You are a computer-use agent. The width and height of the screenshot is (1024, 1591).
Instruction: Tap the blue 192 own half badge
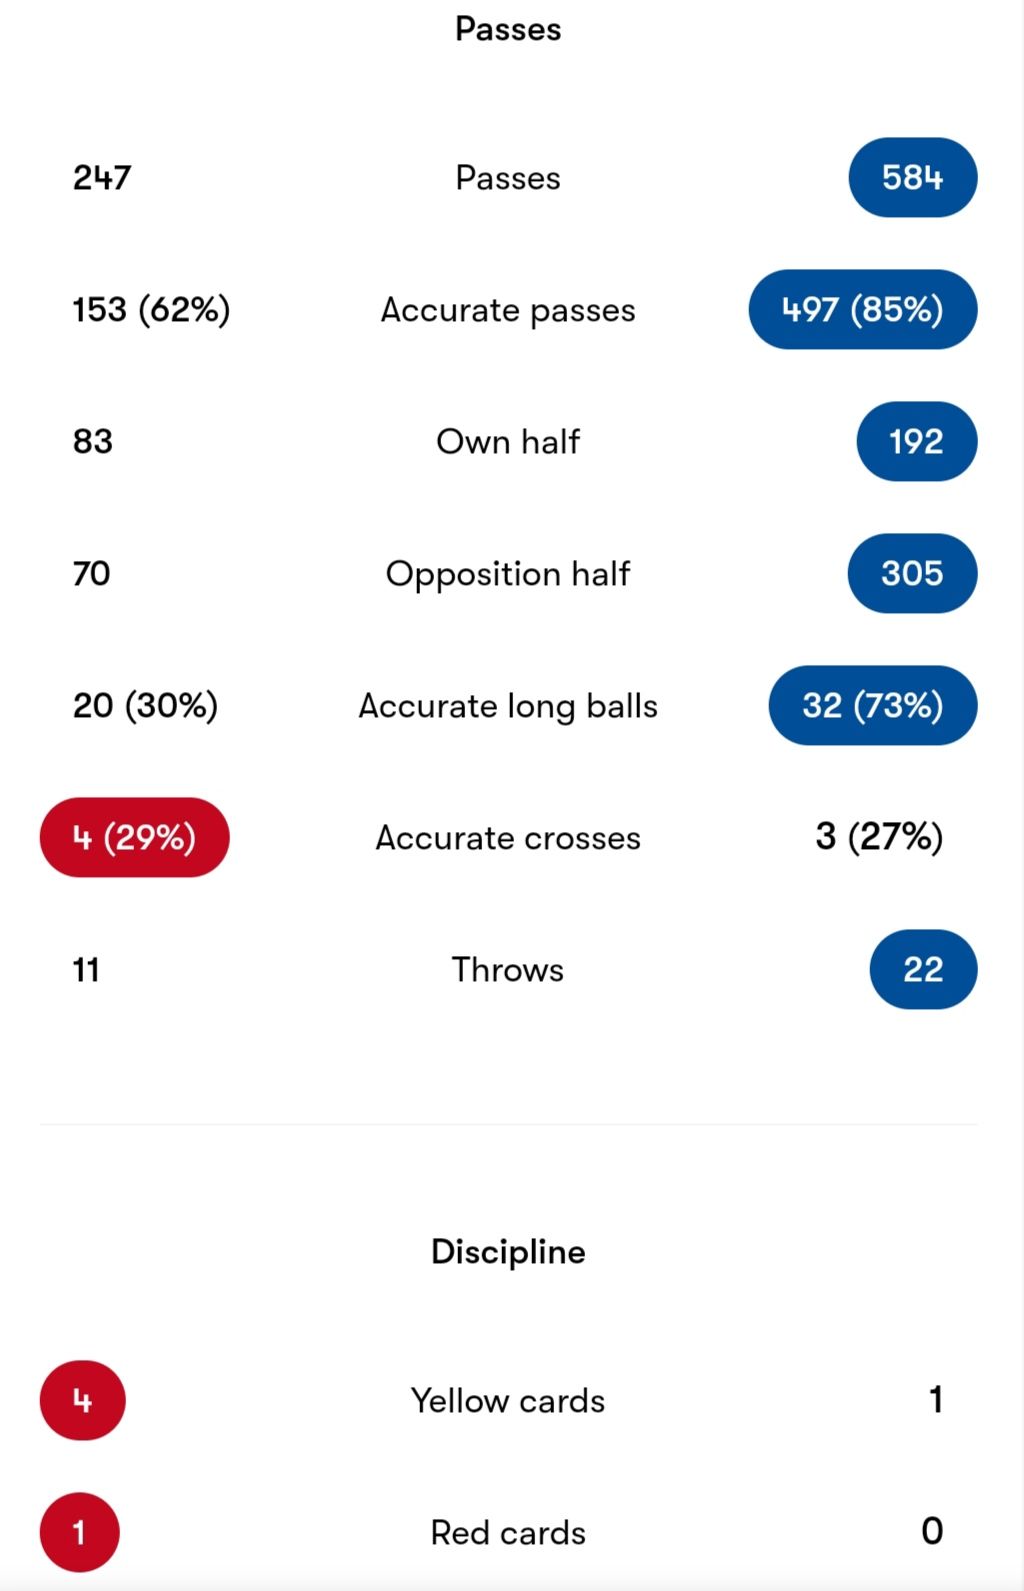coord(916,441)
